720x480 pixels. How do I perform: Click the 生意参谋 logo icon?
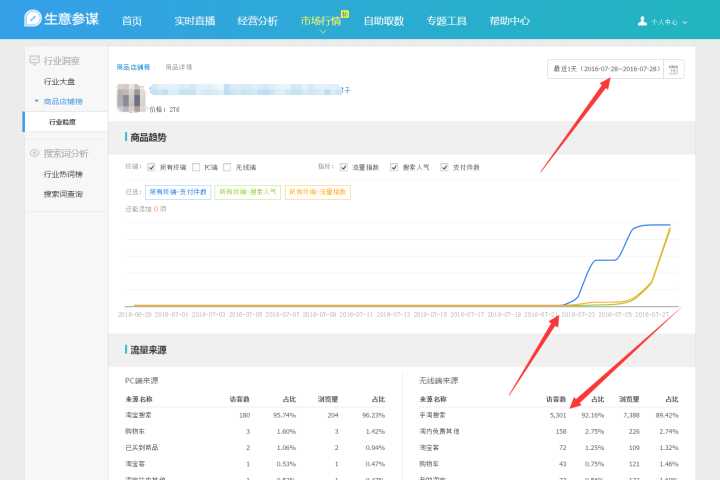click(34, 19)
